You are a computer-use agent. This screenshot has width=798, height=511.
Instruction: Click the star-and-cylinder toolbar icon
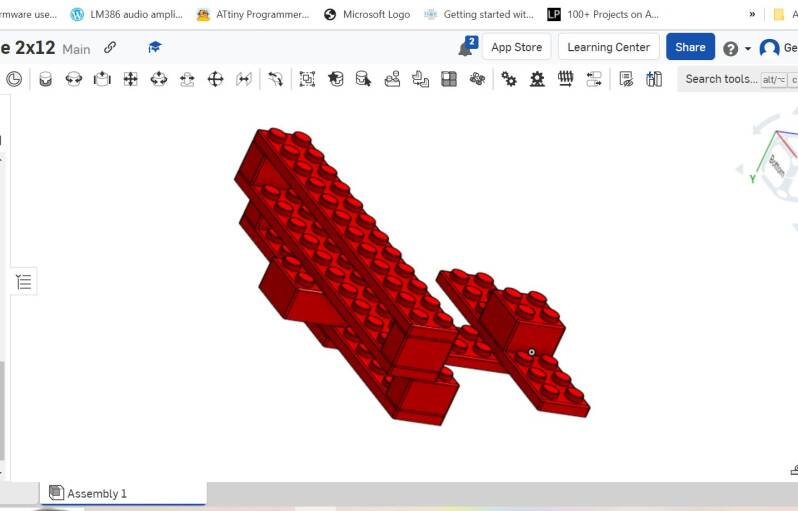[x=335, y=79]
